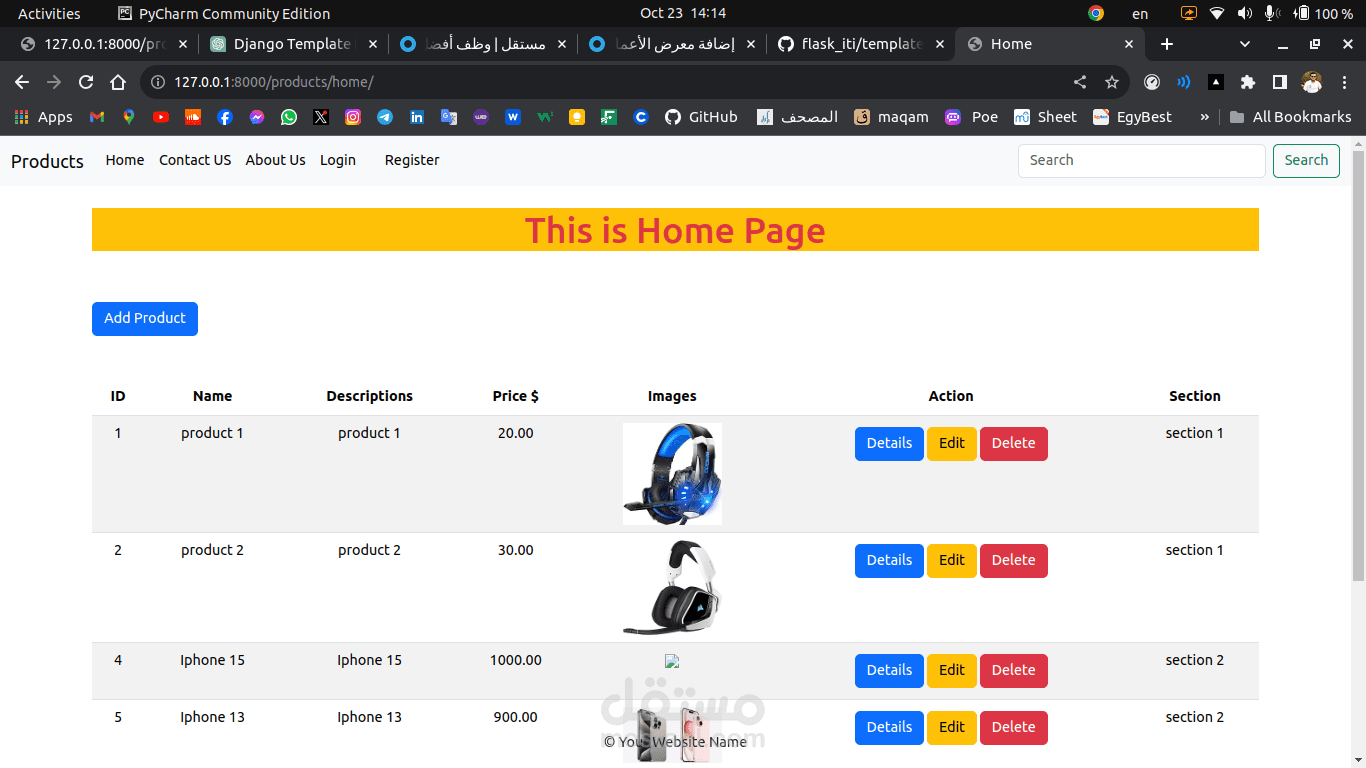Click the Search input field in the navbar

coord(1140,160)
